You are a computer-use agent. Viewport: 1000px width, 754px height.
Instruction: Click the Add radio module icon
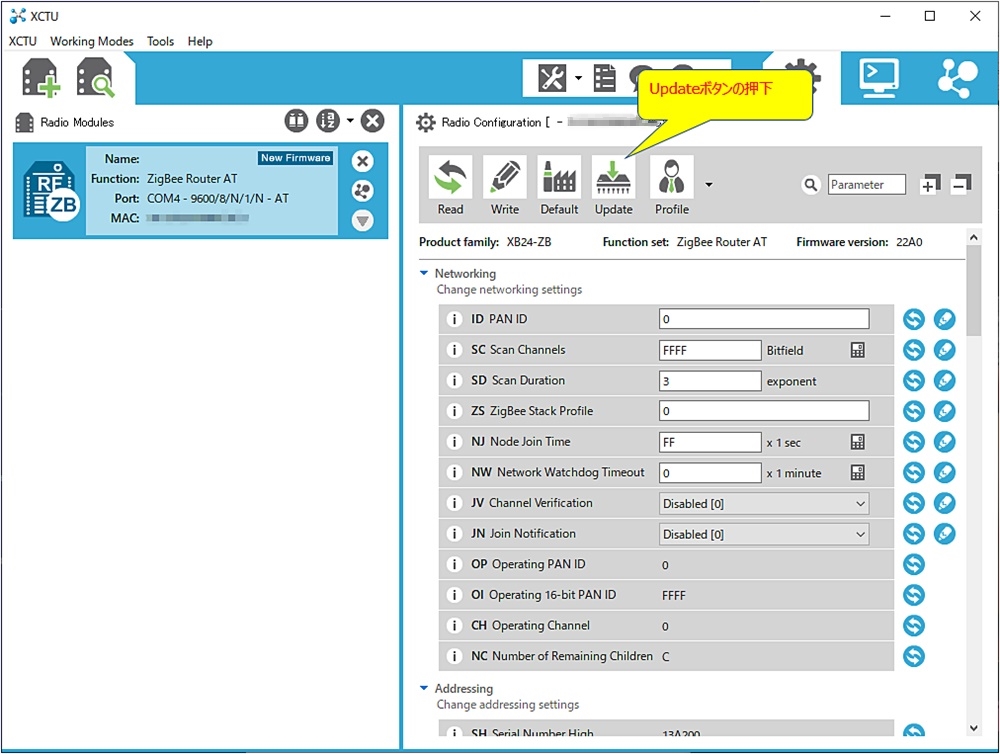(41, 78)
